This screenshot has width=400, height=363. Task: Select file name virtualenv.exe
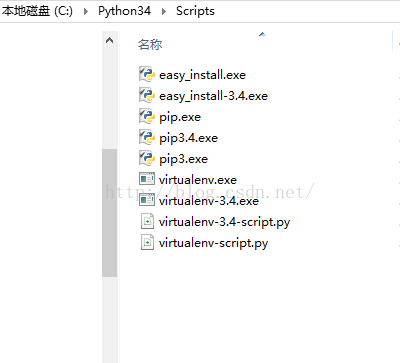198,180
